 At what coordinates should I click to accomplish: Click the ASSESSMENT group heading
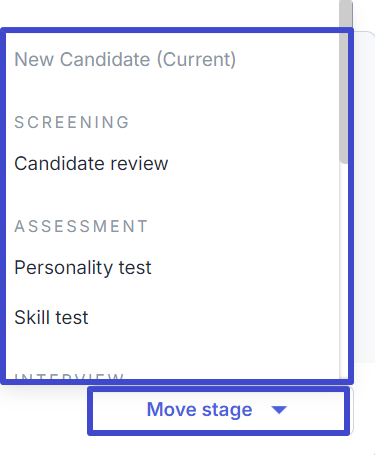pyautogui.click(x=81, y=226)
